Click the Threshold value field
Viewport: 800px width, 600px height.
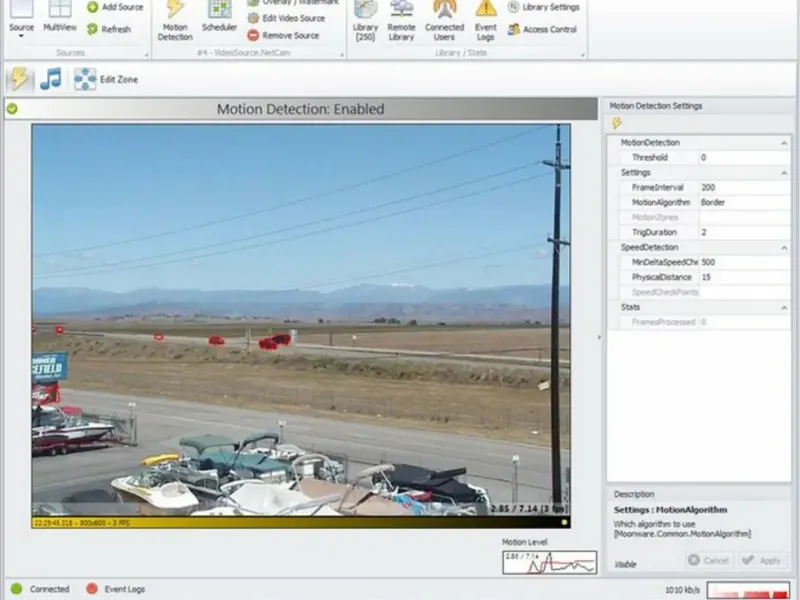click(x=744, y=158)
